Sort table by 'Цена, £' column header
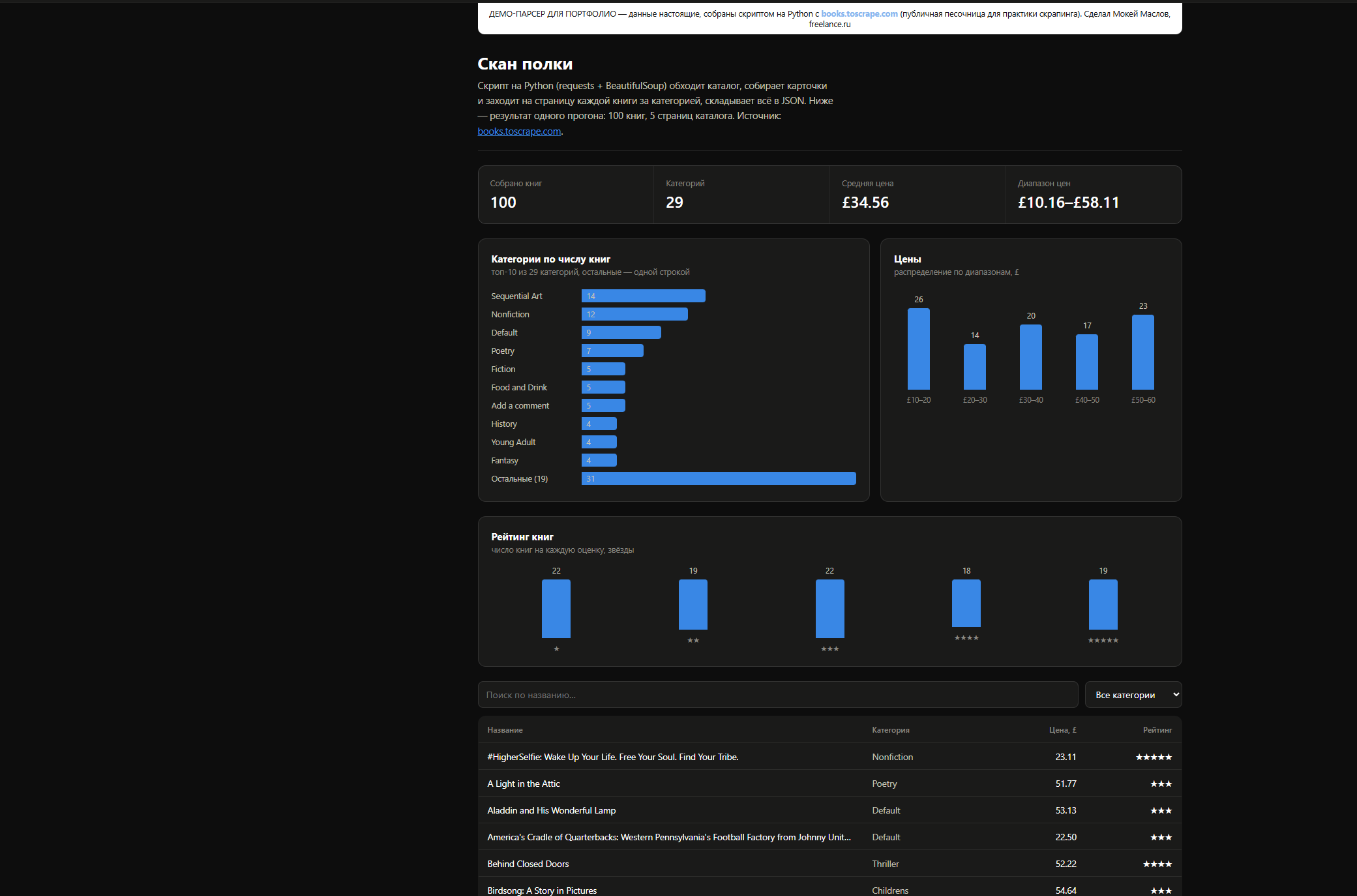This screenshot has height=896, width=1357. (1061, 730)
